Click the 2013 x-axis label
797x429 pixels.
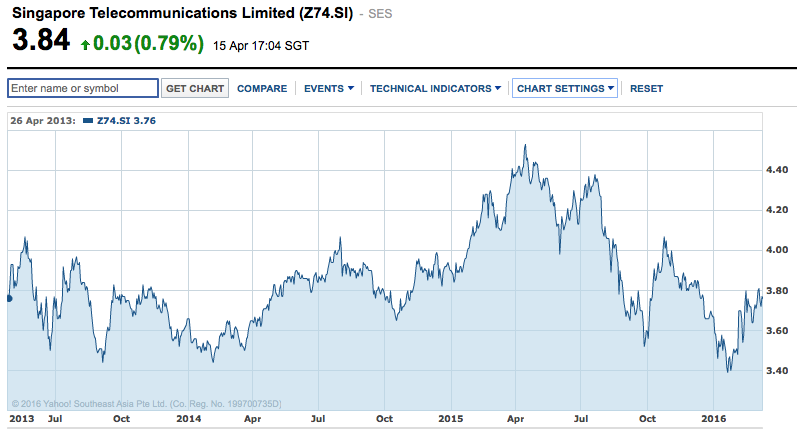(x=22, y=419)
